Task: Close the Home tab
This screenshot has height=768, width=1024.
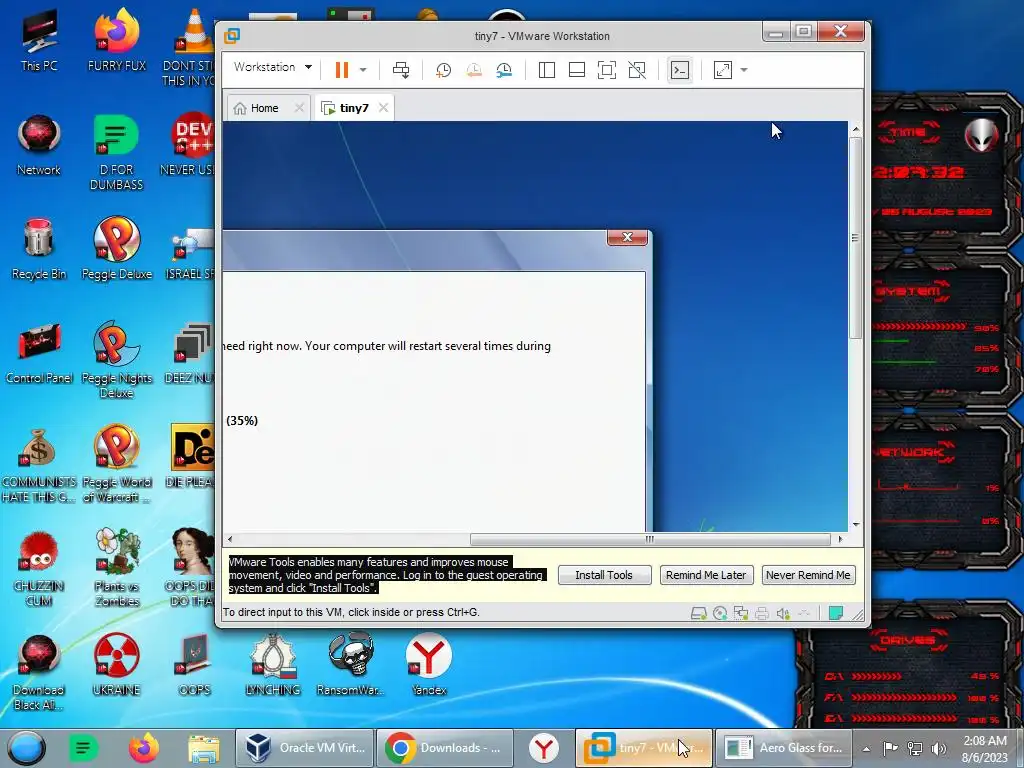Action: tap(299, 108)
